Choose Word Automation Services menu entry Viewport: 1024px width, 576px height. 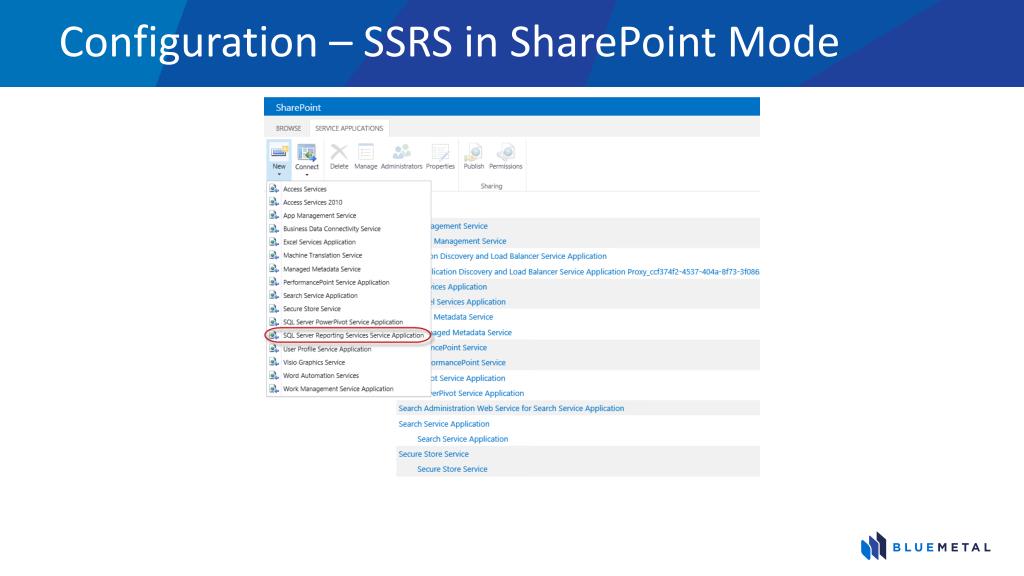coord(321,376)
